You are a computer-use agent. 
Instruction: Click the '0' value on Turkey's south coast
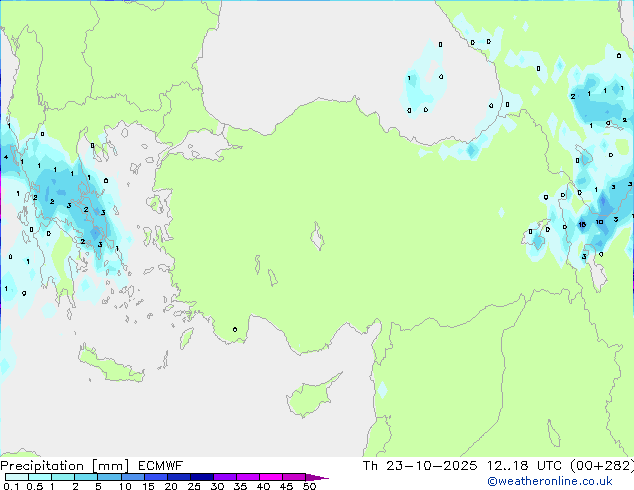235,329
